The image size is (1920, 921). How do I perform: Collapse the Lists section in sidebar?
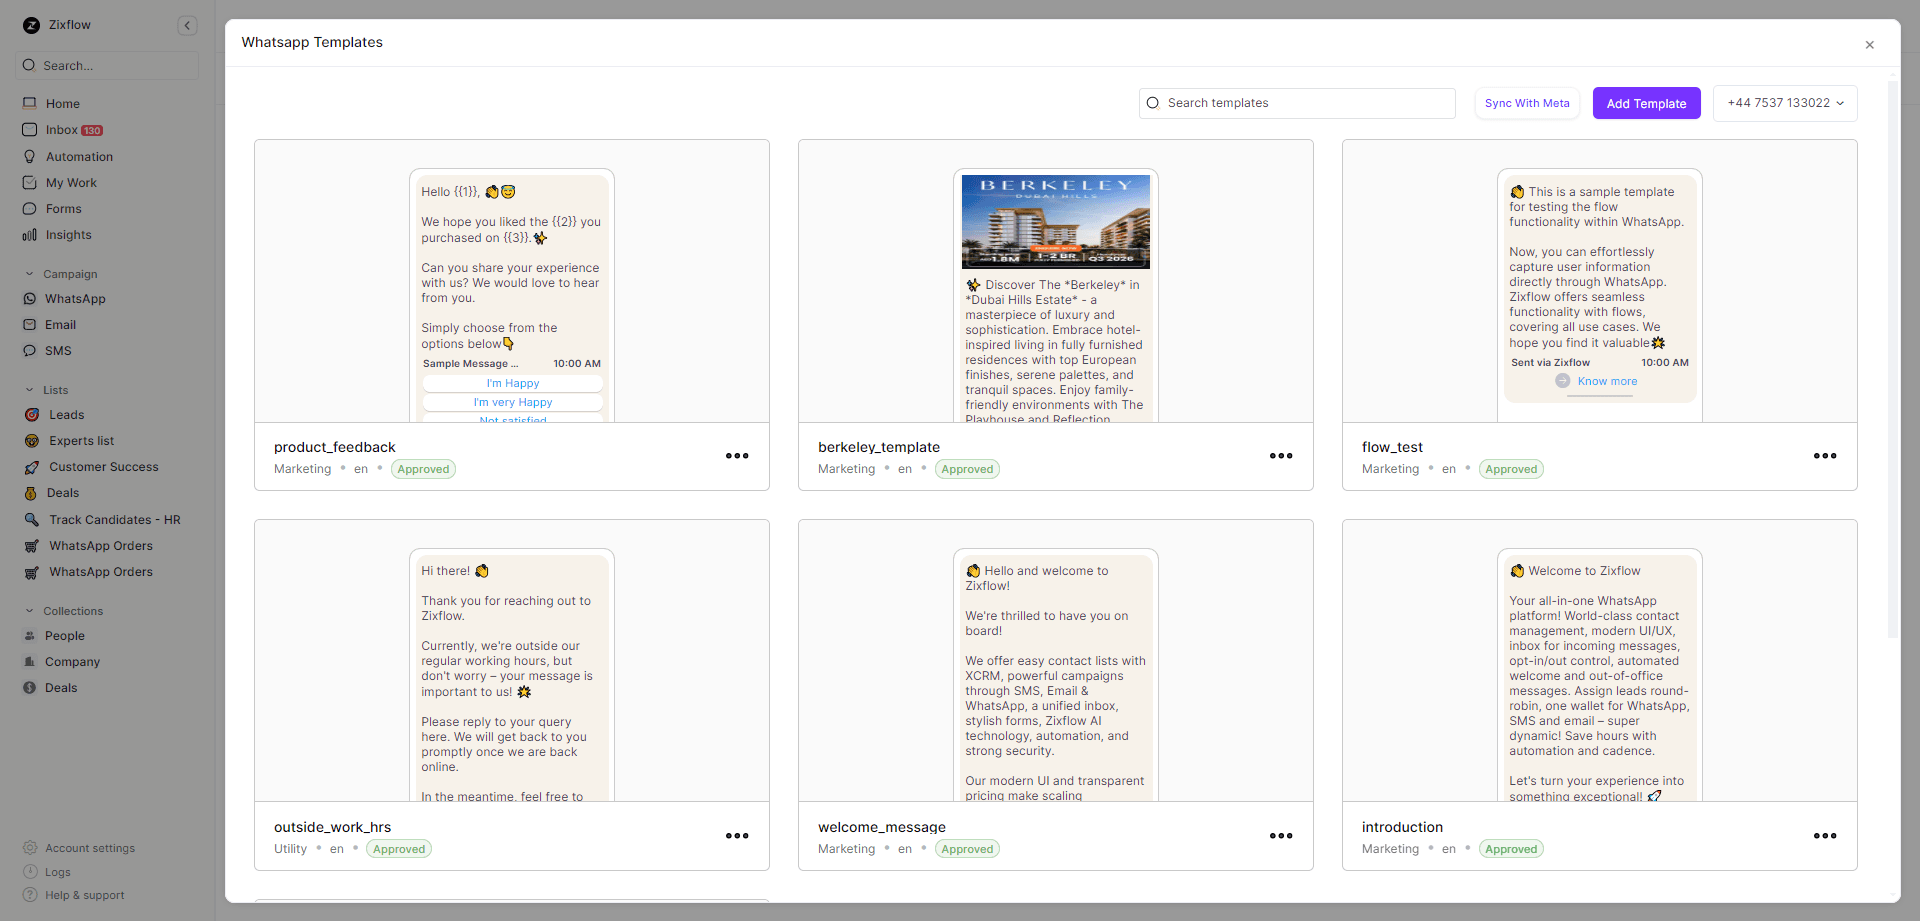[30, 390]
